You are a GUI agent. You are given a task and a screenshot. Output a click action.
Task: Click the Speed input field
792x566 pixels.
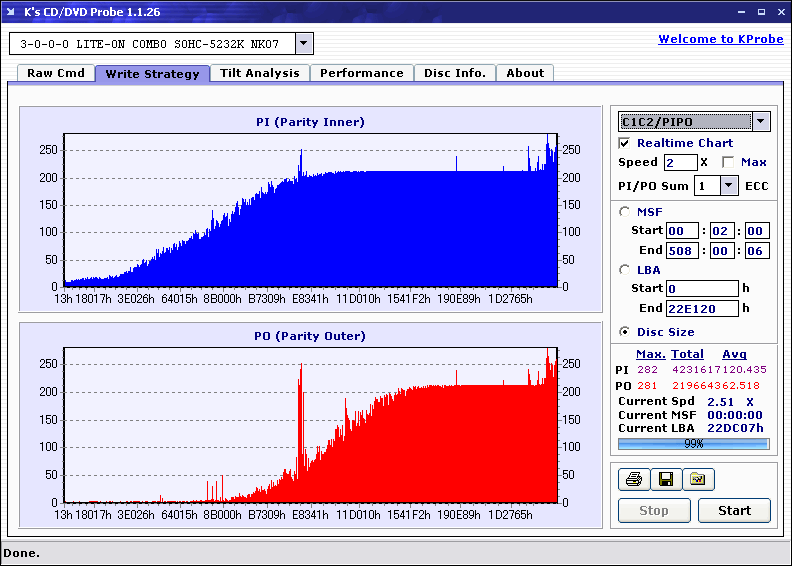680,162
